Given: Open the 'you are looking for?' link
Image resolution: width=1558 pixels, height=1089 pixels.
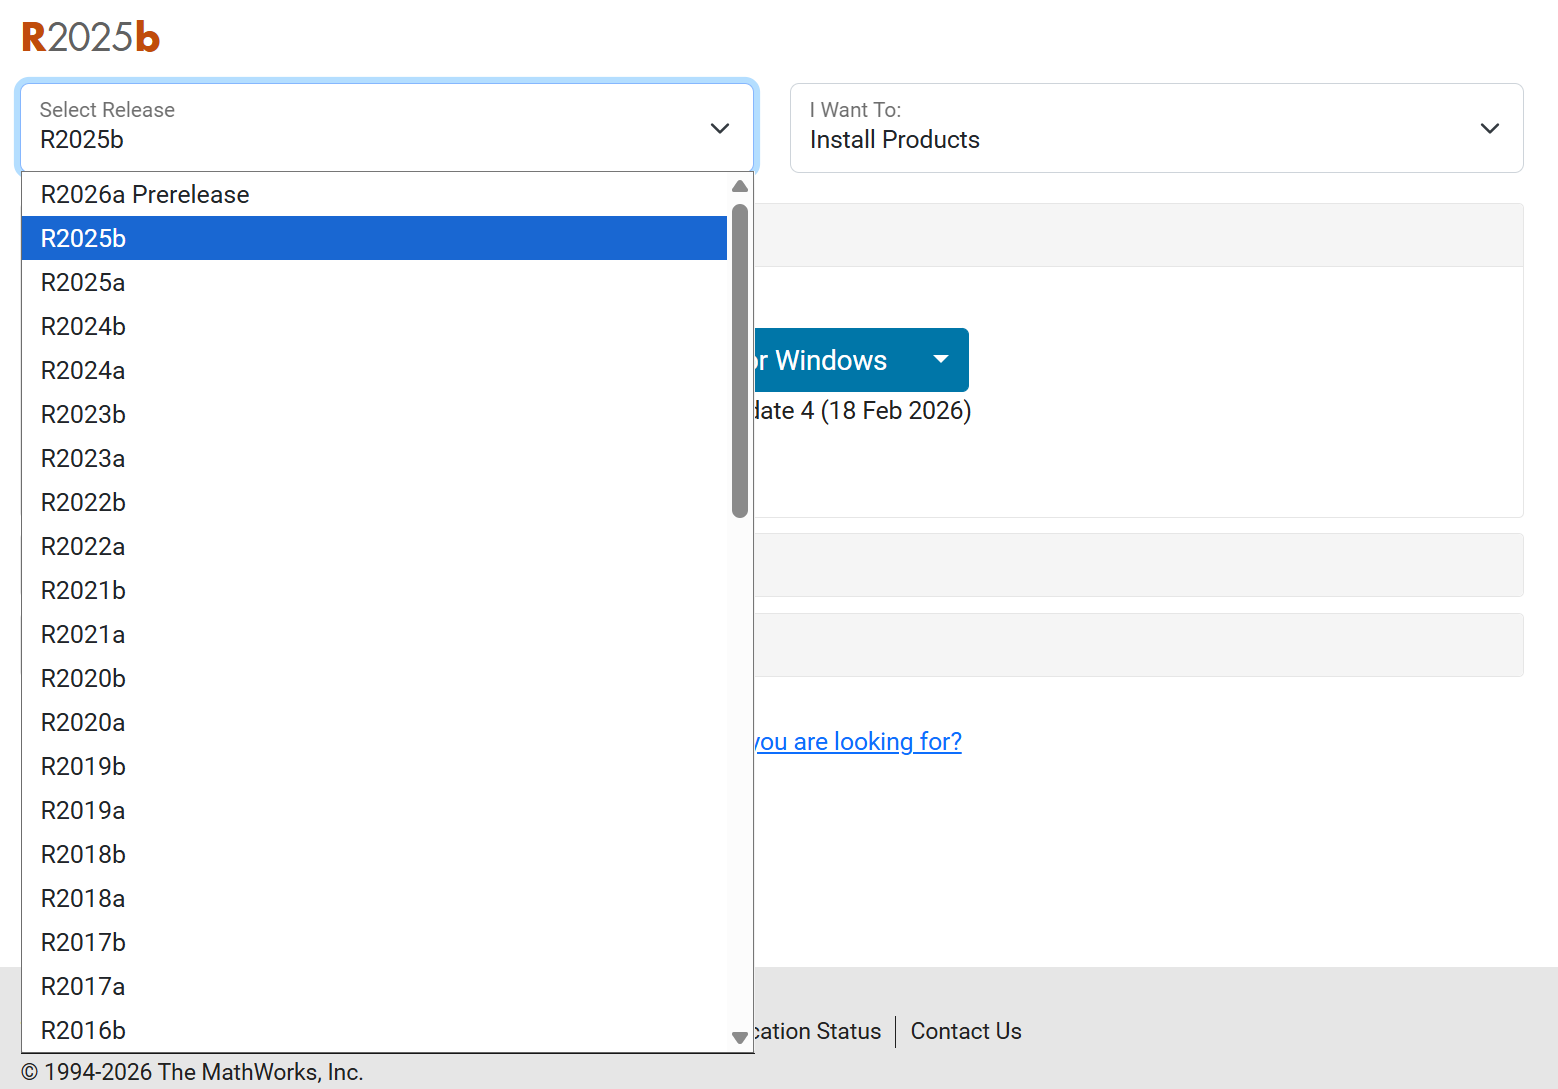Looking at the screenshot, I should click(858, 741).
